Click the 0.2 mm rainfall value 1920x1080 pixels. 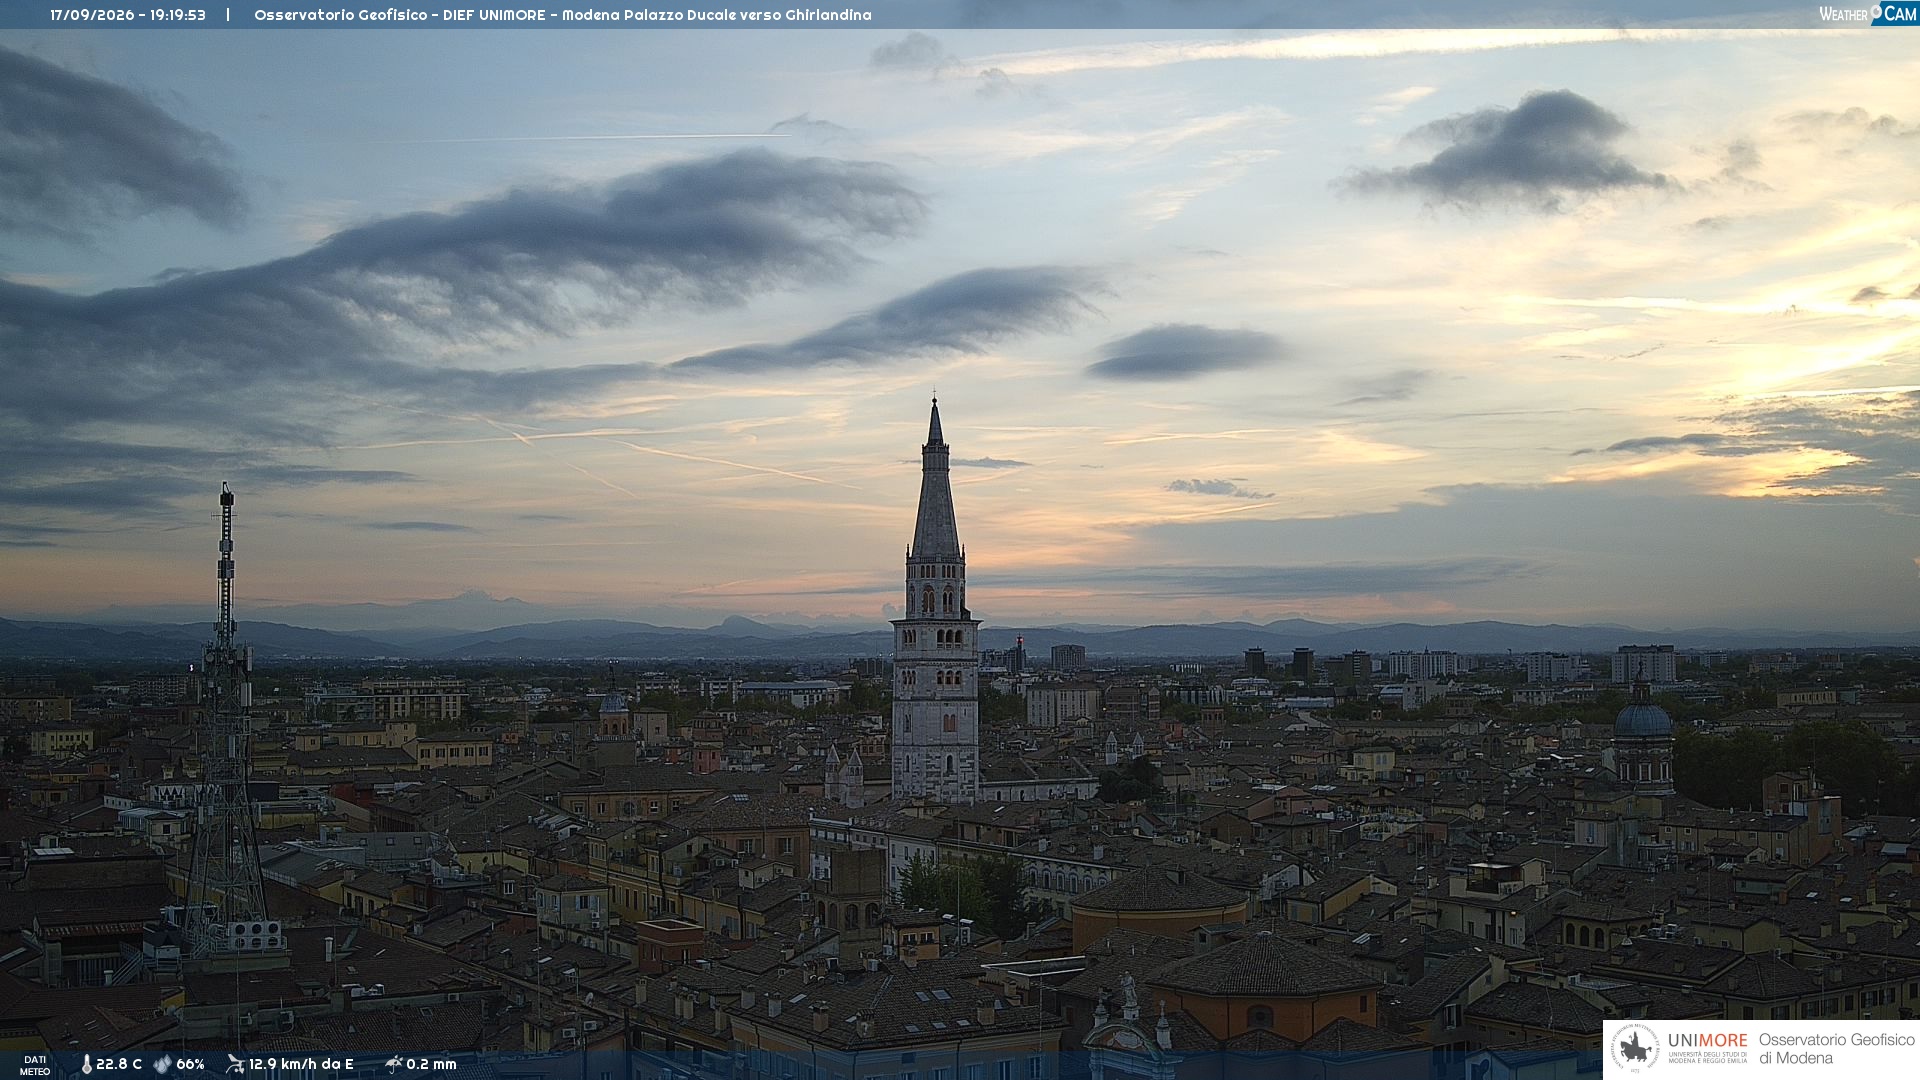pyautogui.click(x=431, y=1064)
